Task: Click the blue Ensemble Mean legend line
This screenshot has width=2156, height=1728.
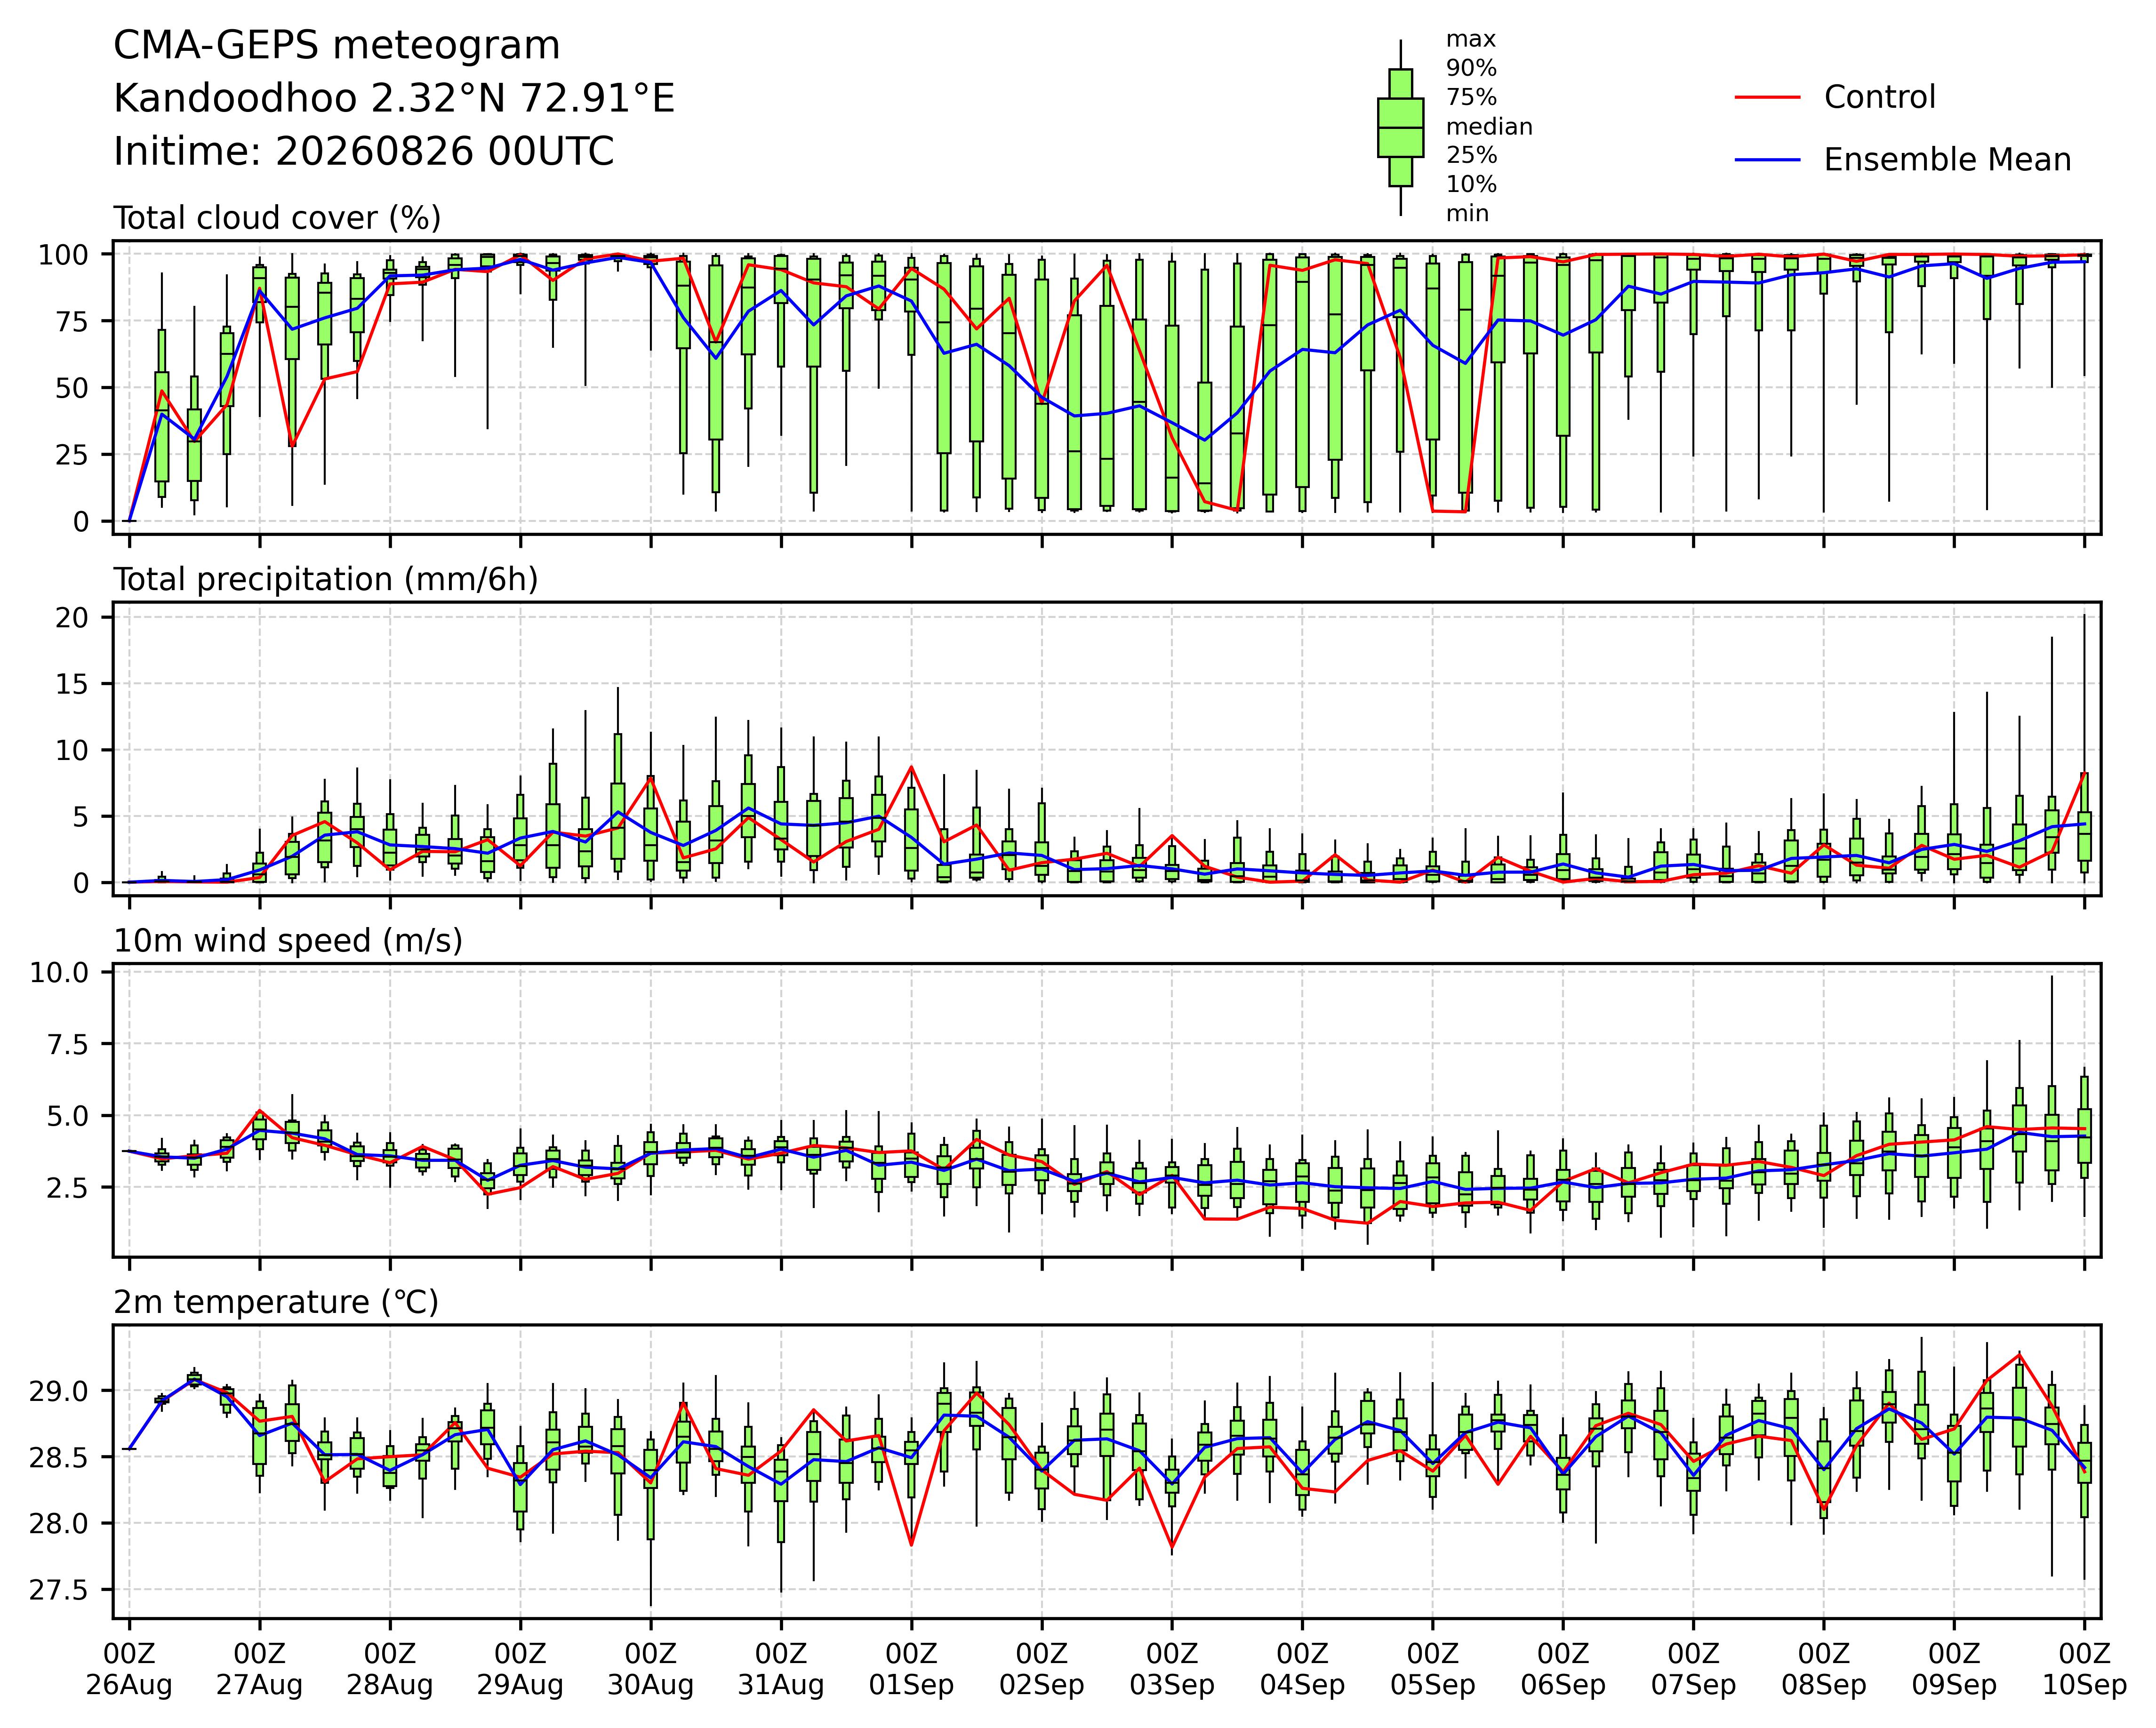Action: (1767, 160)
